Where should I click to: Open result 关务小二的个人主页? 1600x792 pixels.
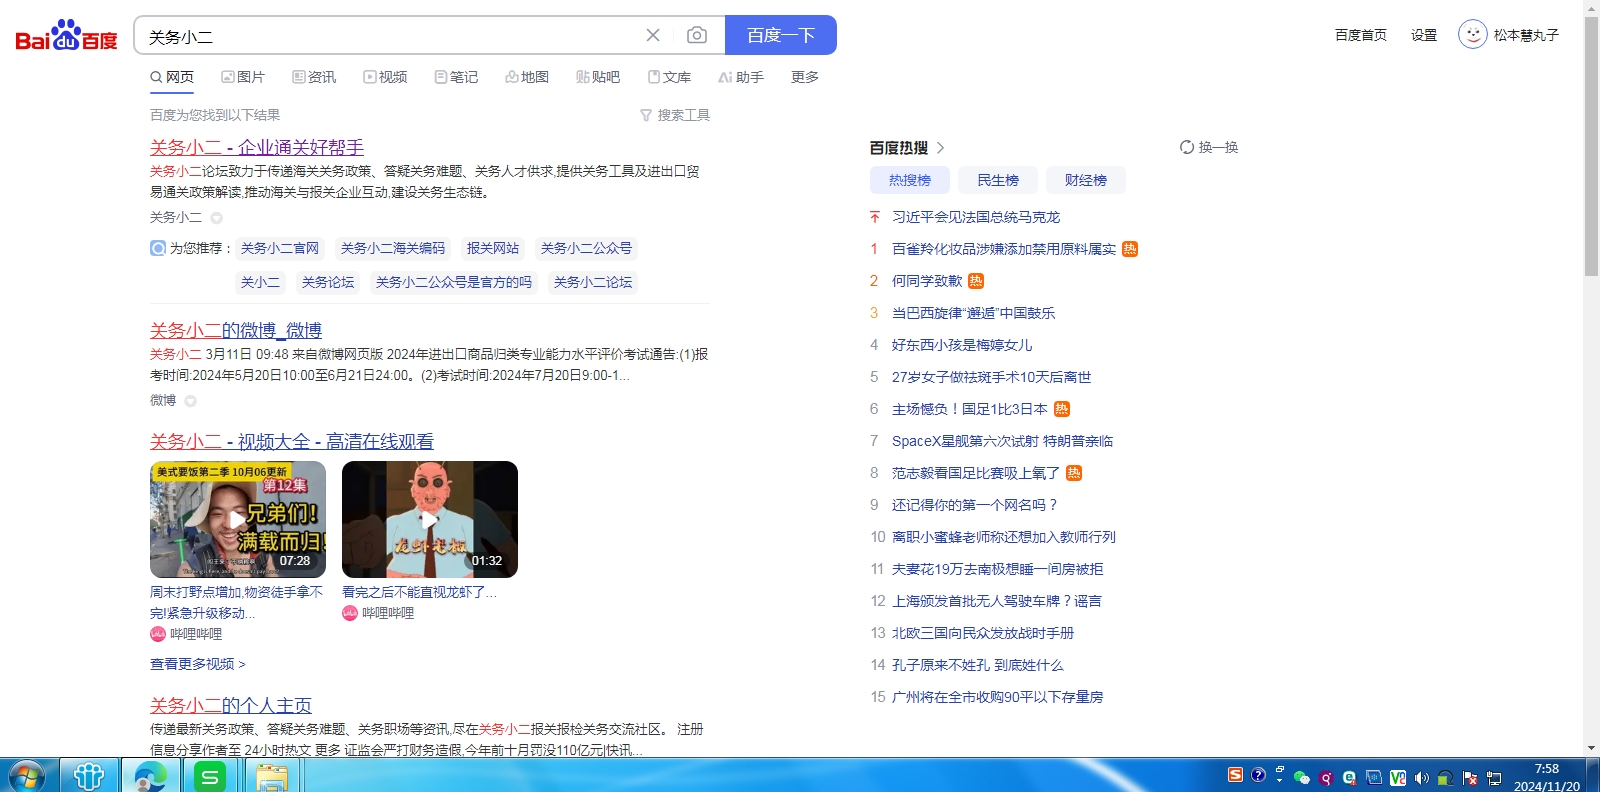click(x=231, y=705)
